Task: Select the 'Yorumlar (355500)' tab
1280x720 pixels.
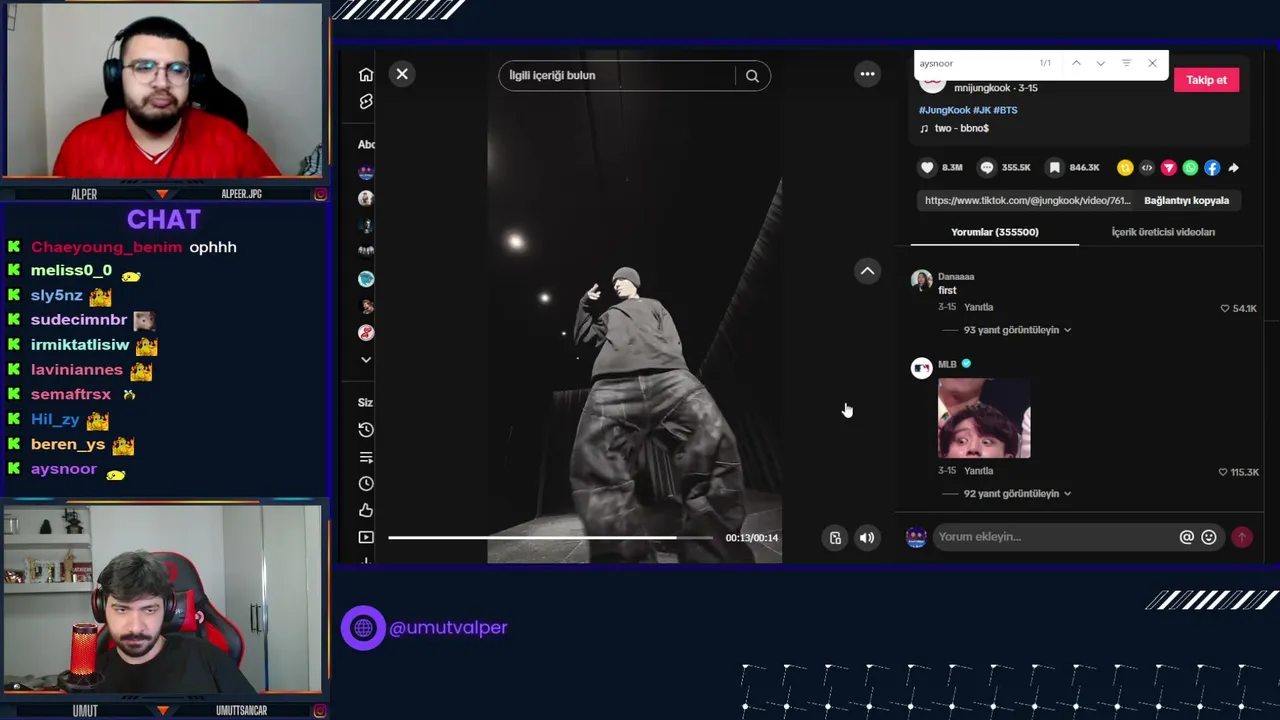Action: pyautogui.click(x=994, y=232)
